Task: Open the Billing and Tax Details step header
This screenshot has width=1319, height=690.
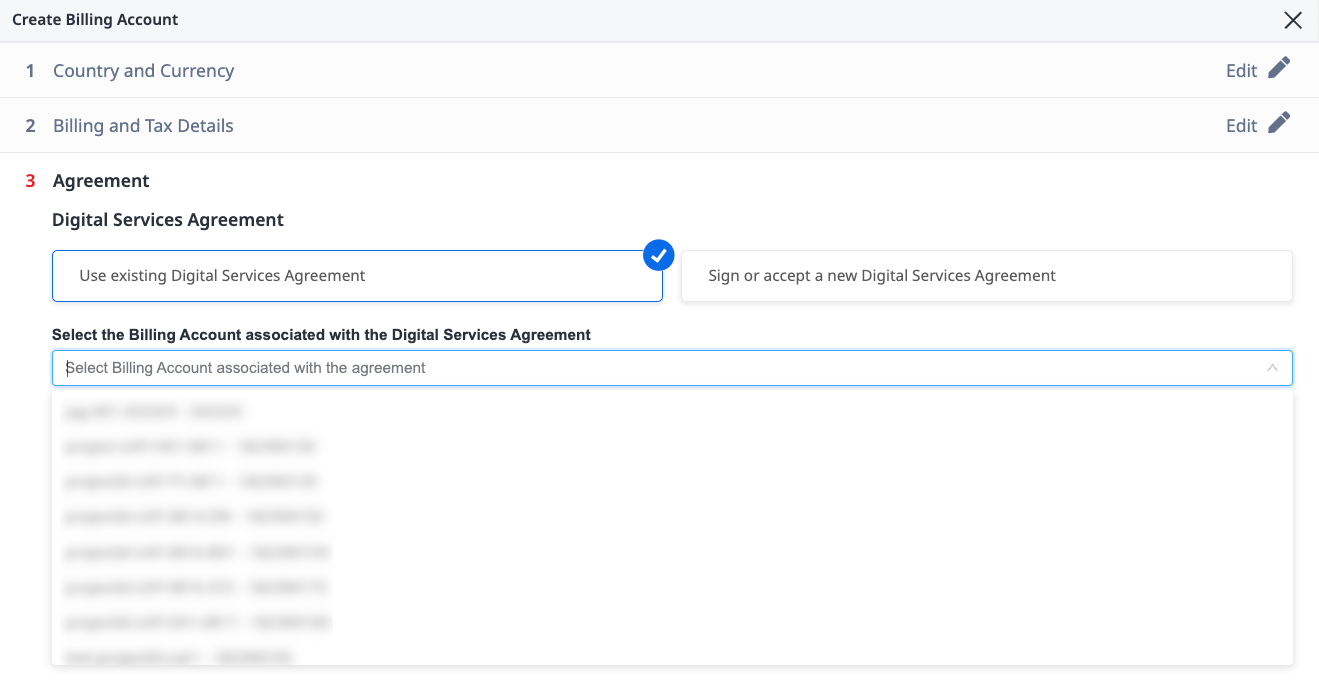Action: [x=143, y=126]
